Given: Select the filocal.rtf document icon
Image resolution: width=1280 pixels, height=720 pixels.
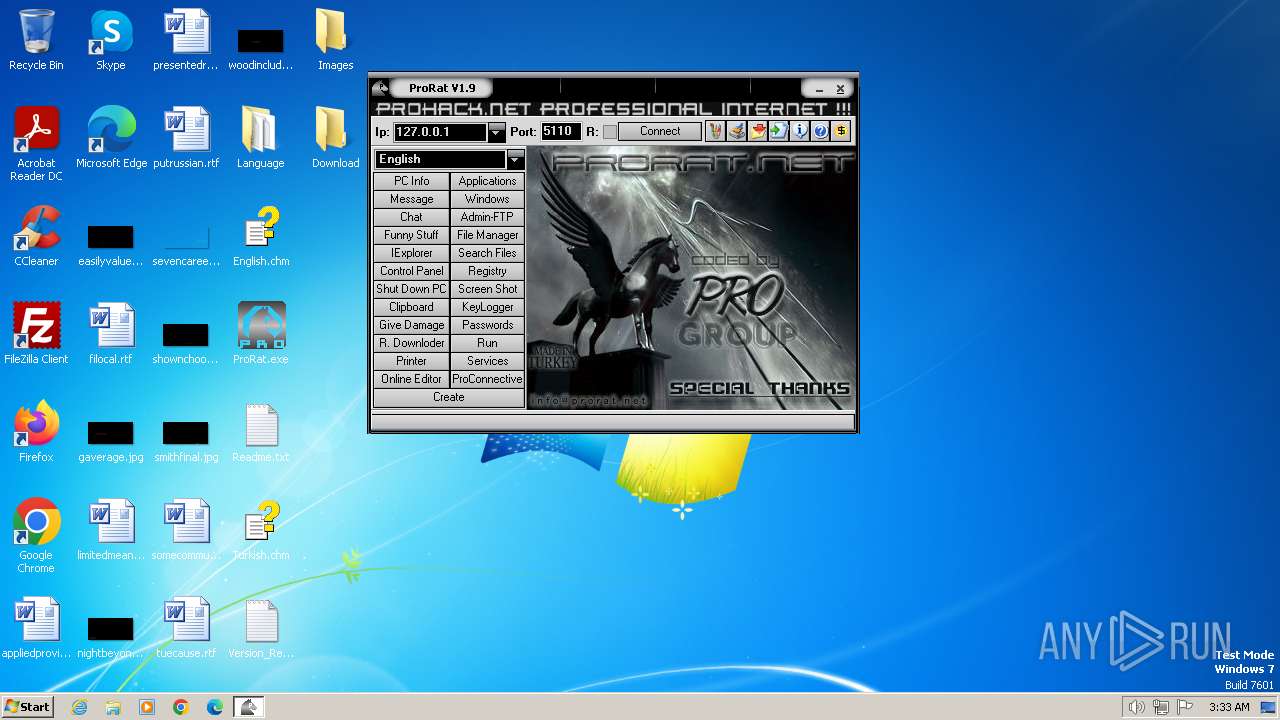Looking at the screenshot, I should [x=111, y=334].
